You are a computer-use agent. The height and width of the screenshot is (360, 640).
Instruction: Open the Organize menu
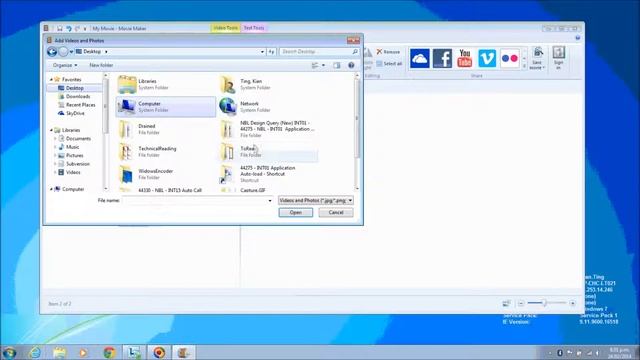(x=65, y=65)
